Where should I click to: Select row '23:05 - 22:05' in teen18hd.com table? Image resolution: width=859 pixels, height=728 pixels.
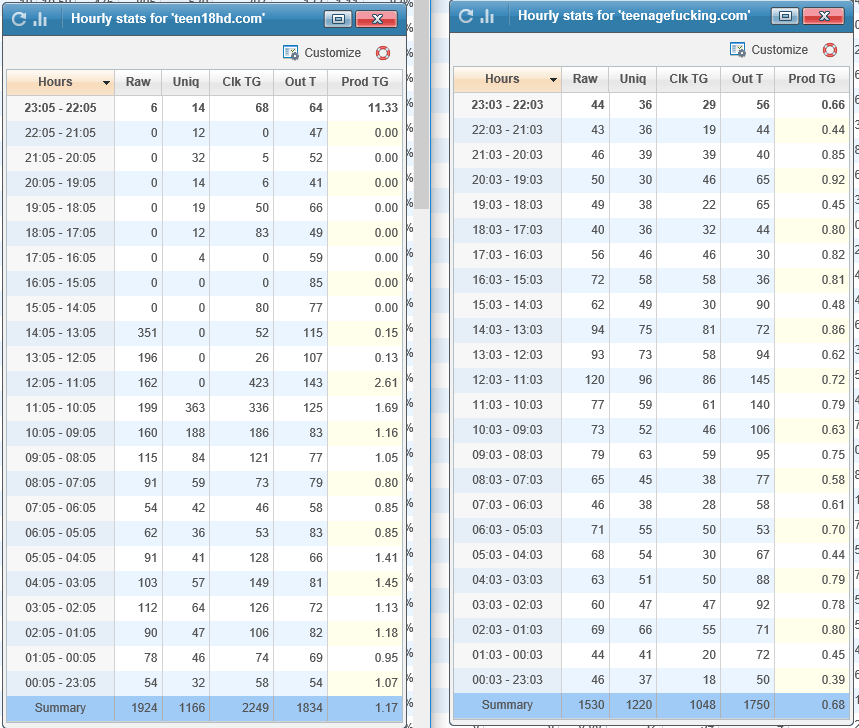click(x=204, y=108)
